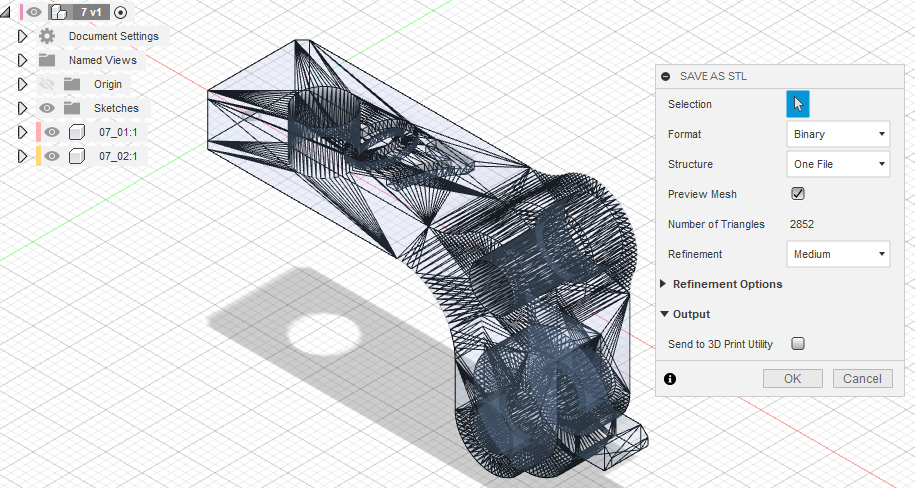Uncheck the Preview Mesh checkbox

[798, 194]
